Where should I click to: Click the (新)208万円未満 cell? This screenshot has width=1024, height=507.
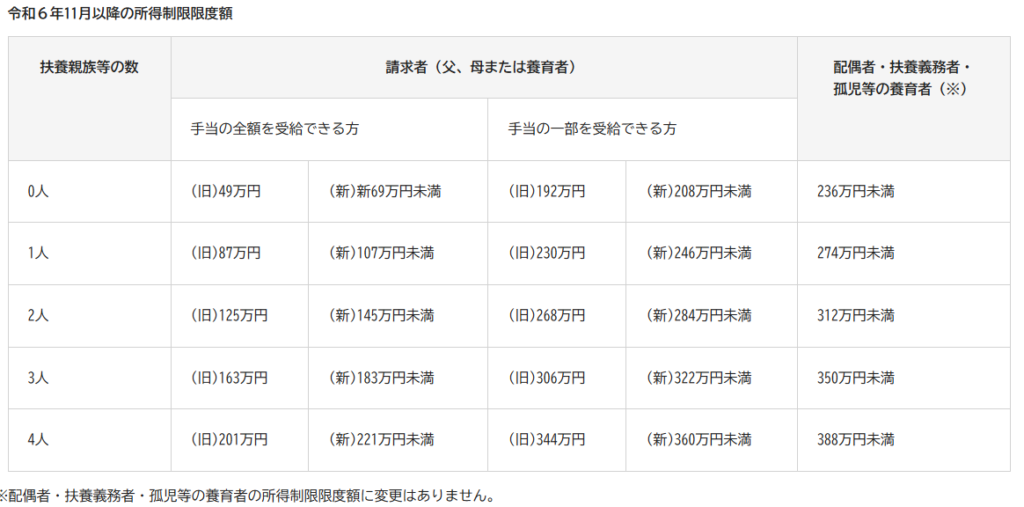point(699,191)
